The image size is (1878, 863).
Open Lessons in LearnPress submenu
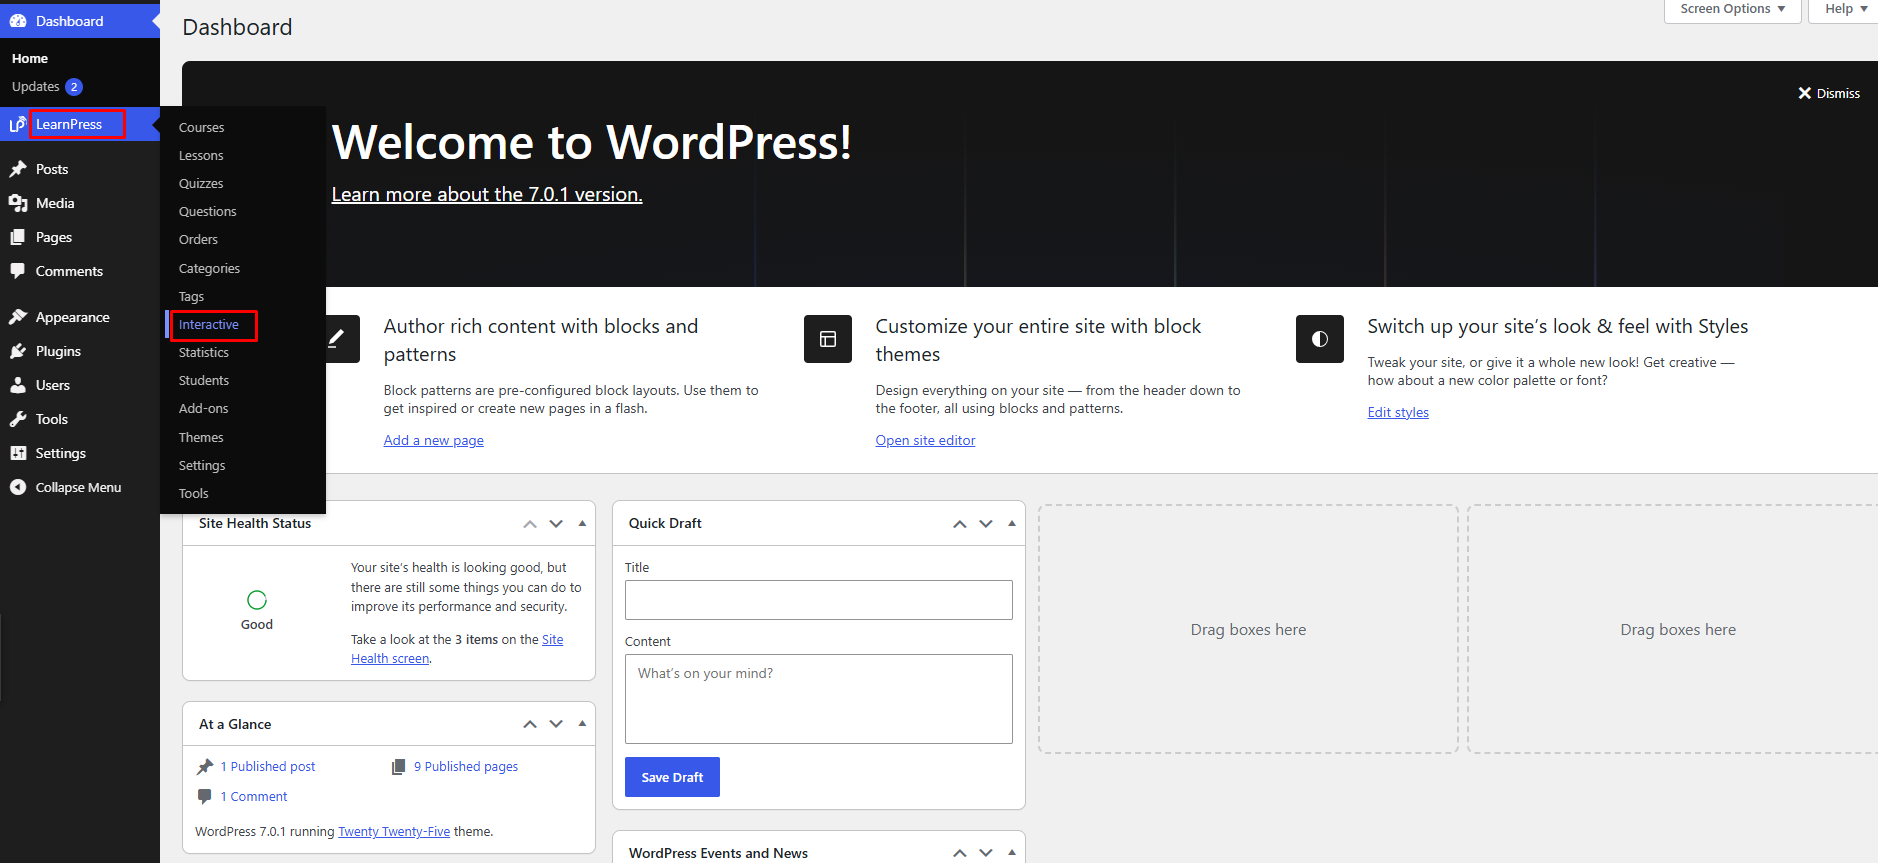[x=201, y=156]
